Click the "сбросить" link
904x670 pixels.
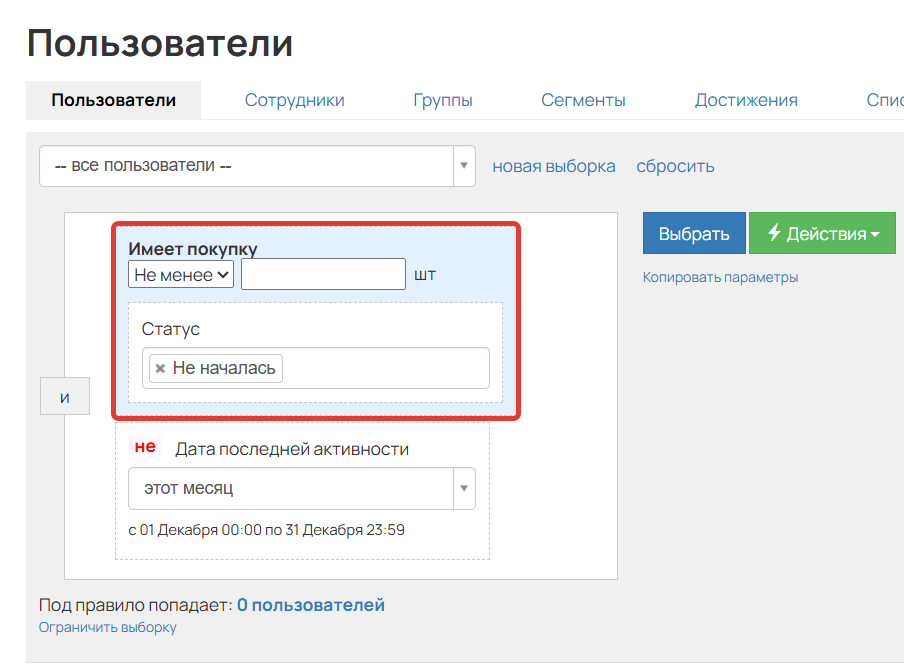click(675, 166)
